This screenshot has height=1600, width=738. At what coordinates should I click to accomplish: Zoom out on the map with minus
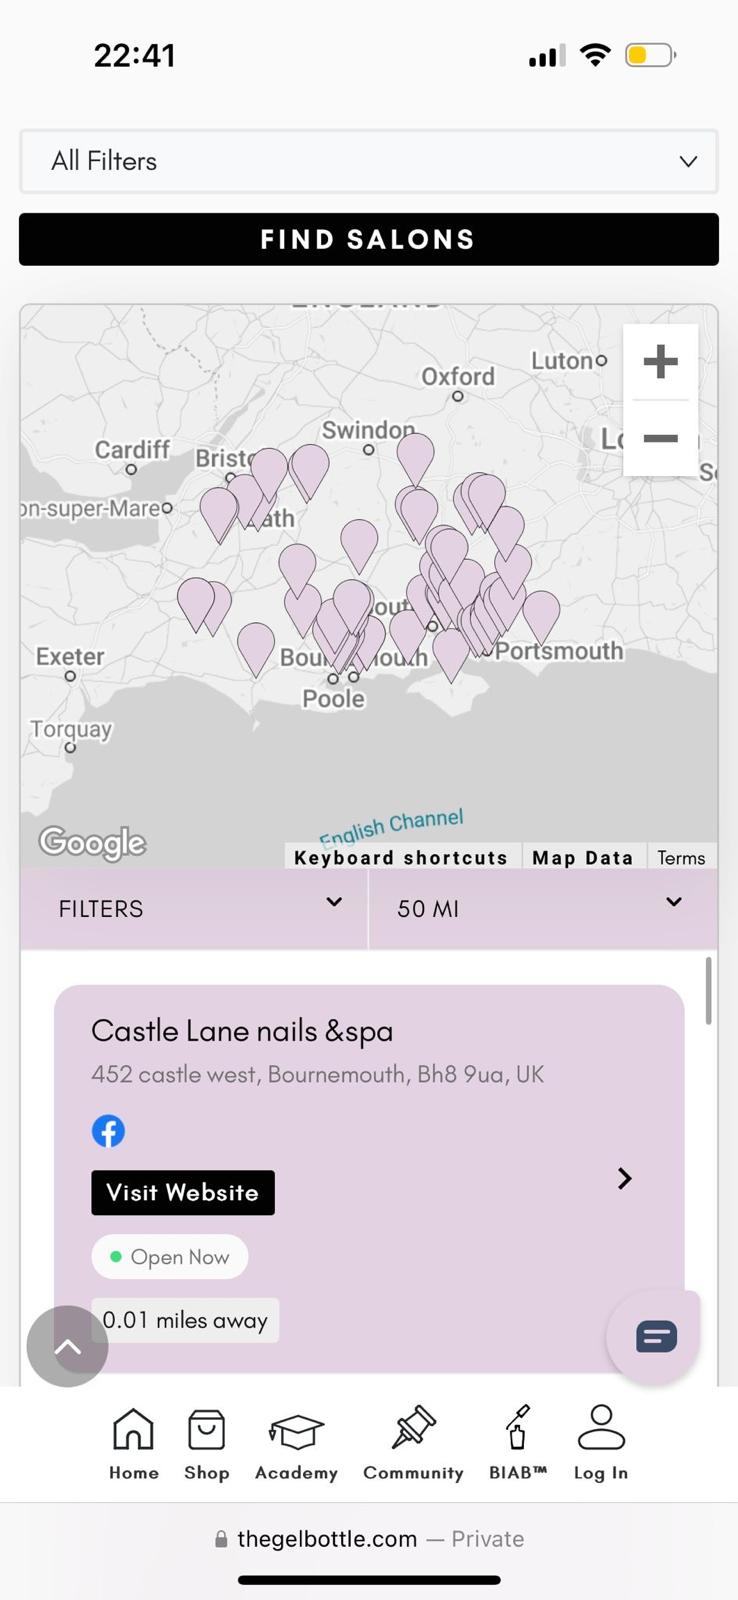pyautogui.click(x=660, y=438)
